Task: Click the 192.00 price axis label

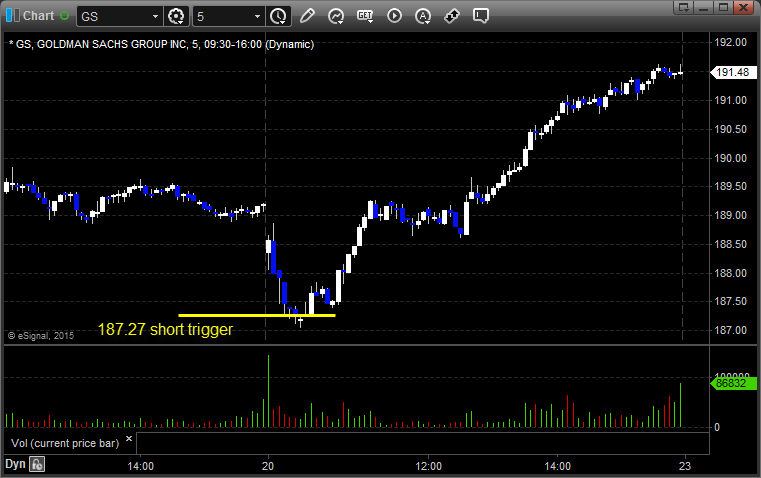Action: 730,42
